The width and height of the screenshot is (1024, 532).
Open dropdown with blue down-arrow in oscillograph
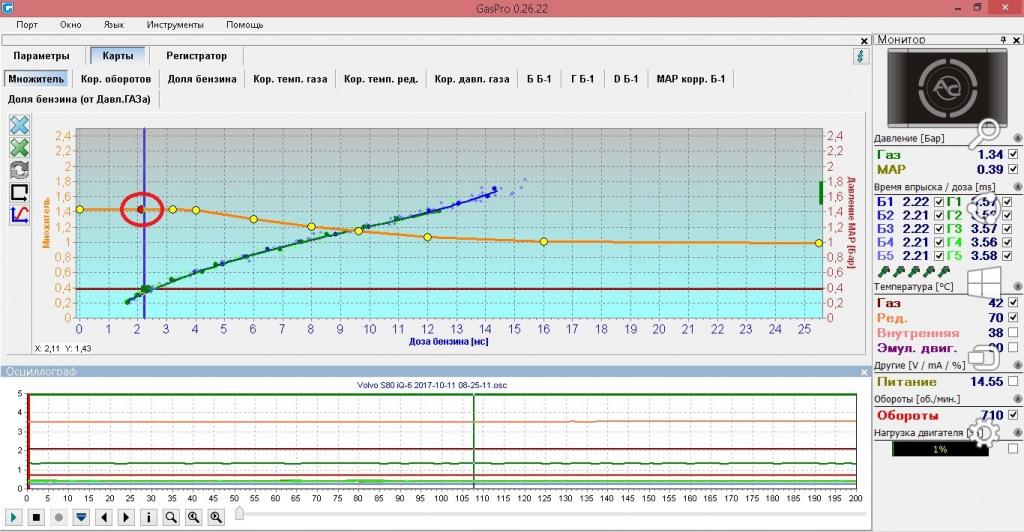[81, 517]
